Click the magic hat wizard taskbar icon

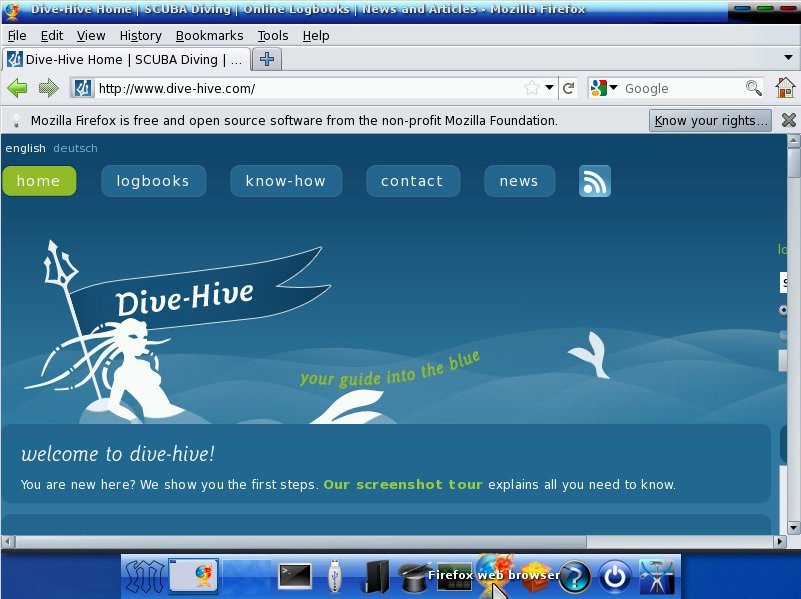point(412,577)
